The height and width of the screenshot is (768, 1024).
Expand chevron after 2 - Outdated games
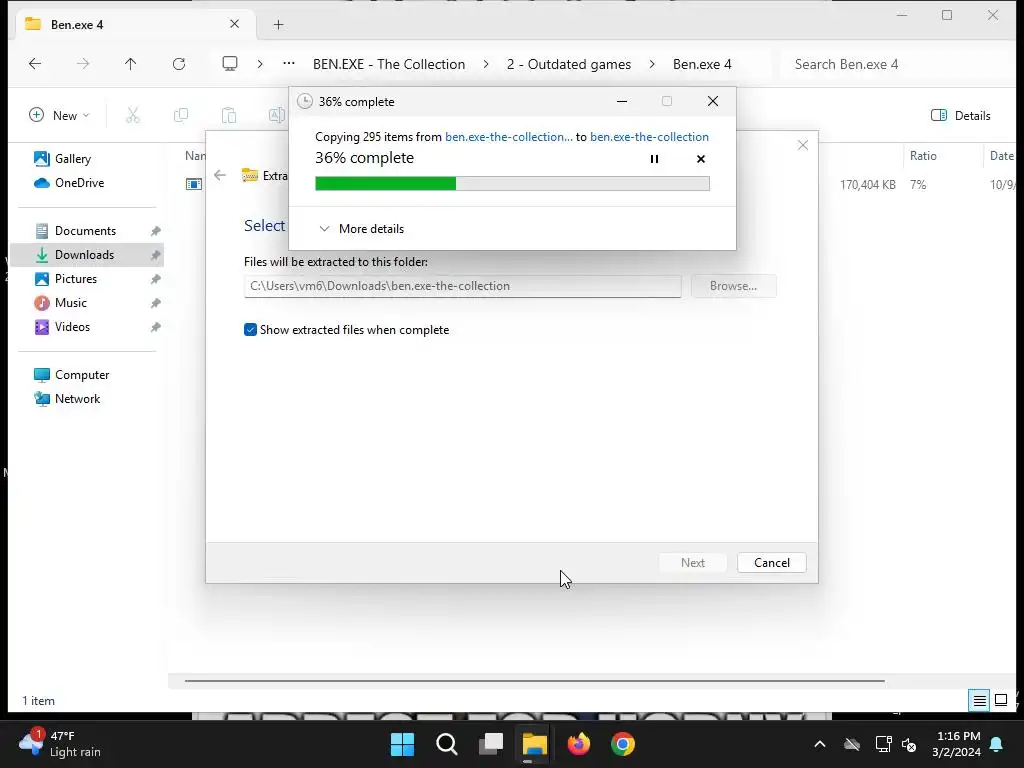pyautogui.click(x=652, y=64)
